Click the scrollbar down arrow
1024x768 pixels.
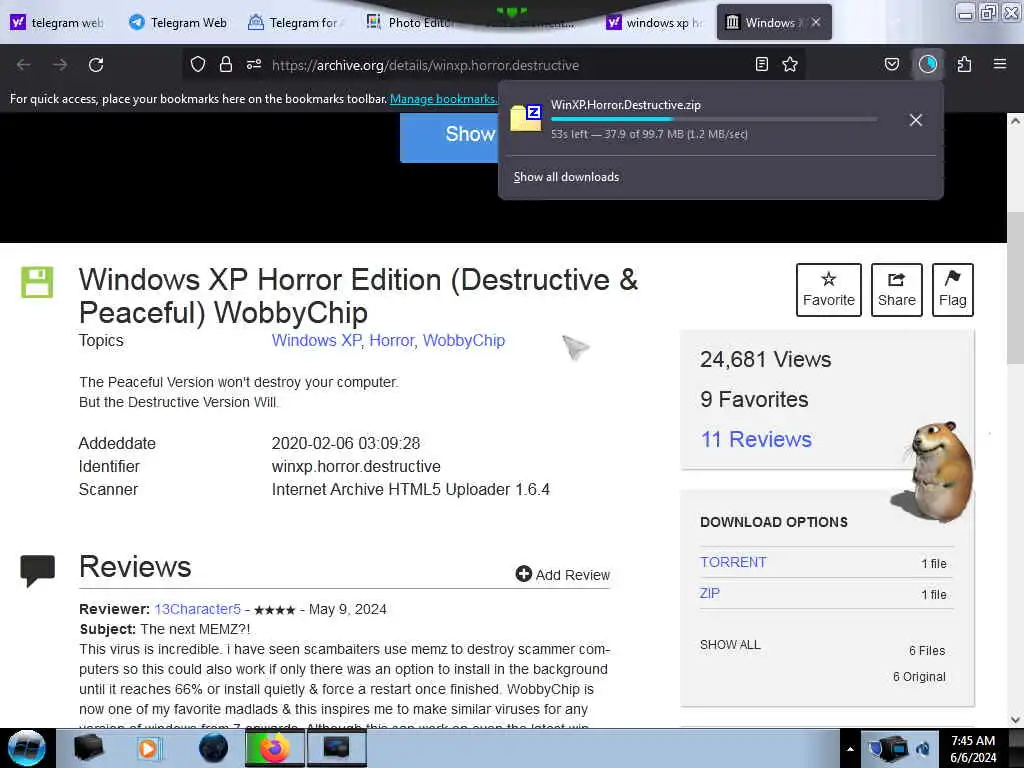click(1016, 720)
